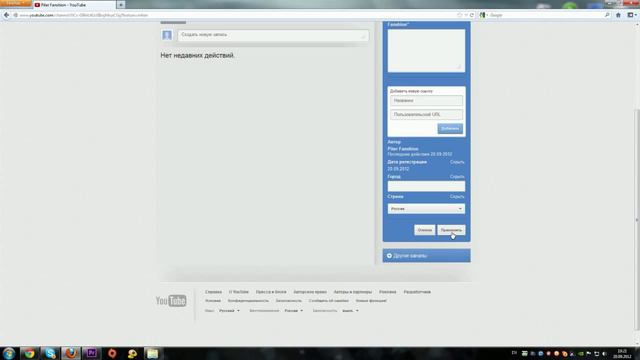Open the Язык Русский language dropdown
640x360 pixels.
[229, 311]
